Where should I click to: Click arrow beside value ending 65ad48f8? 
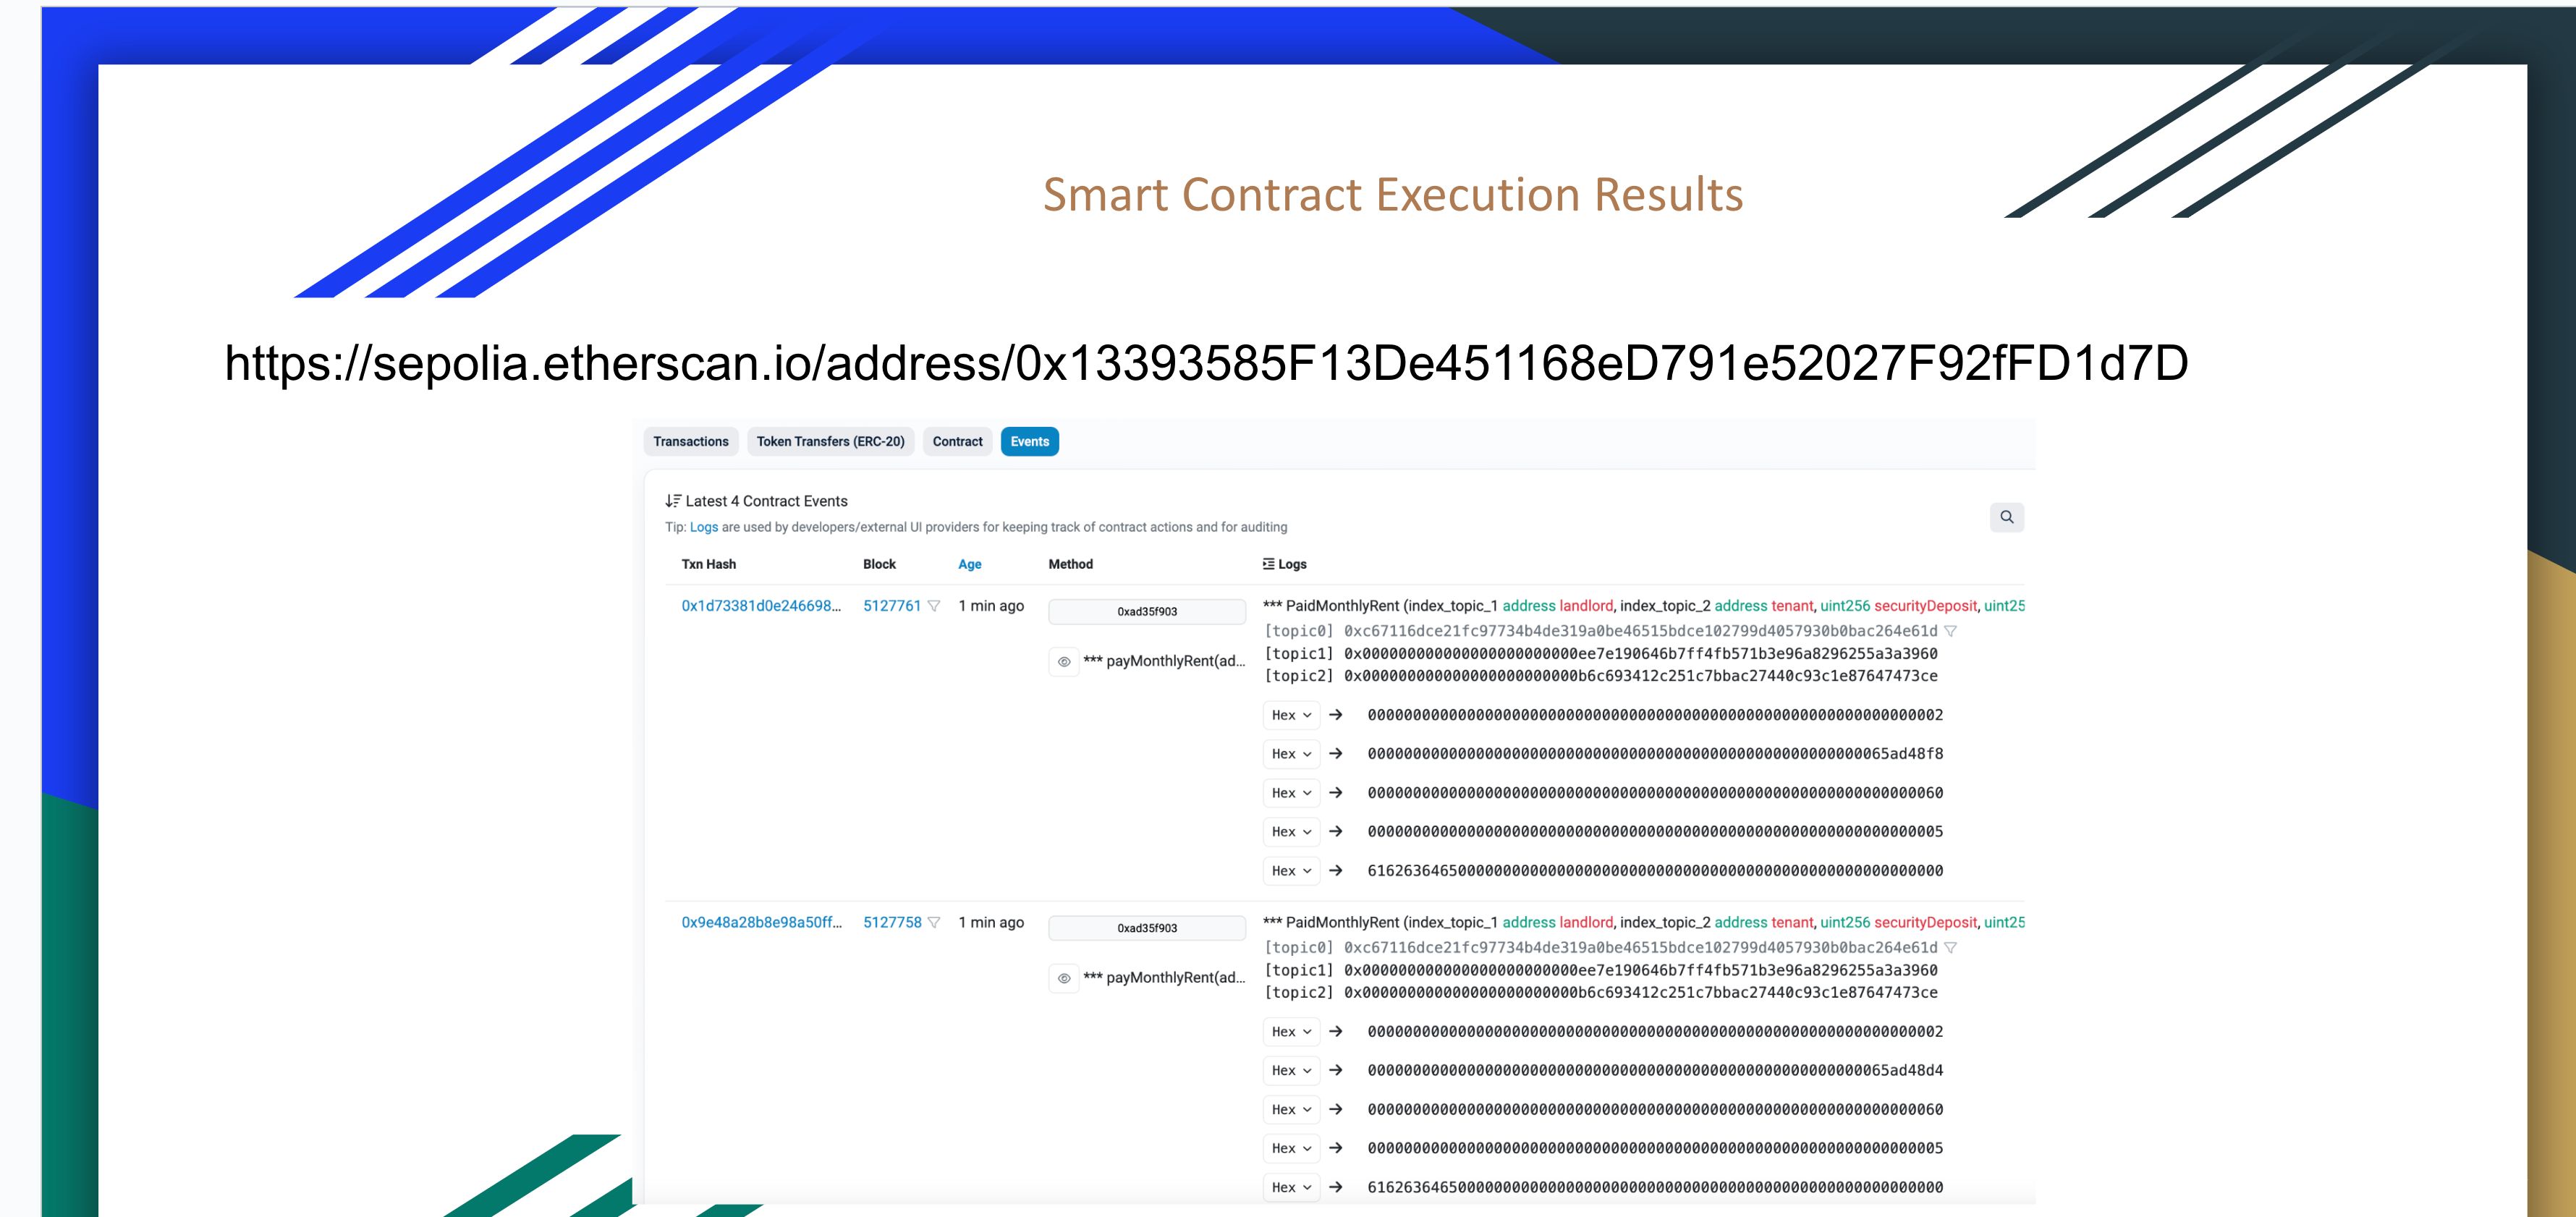click(x=1335, y=754)
